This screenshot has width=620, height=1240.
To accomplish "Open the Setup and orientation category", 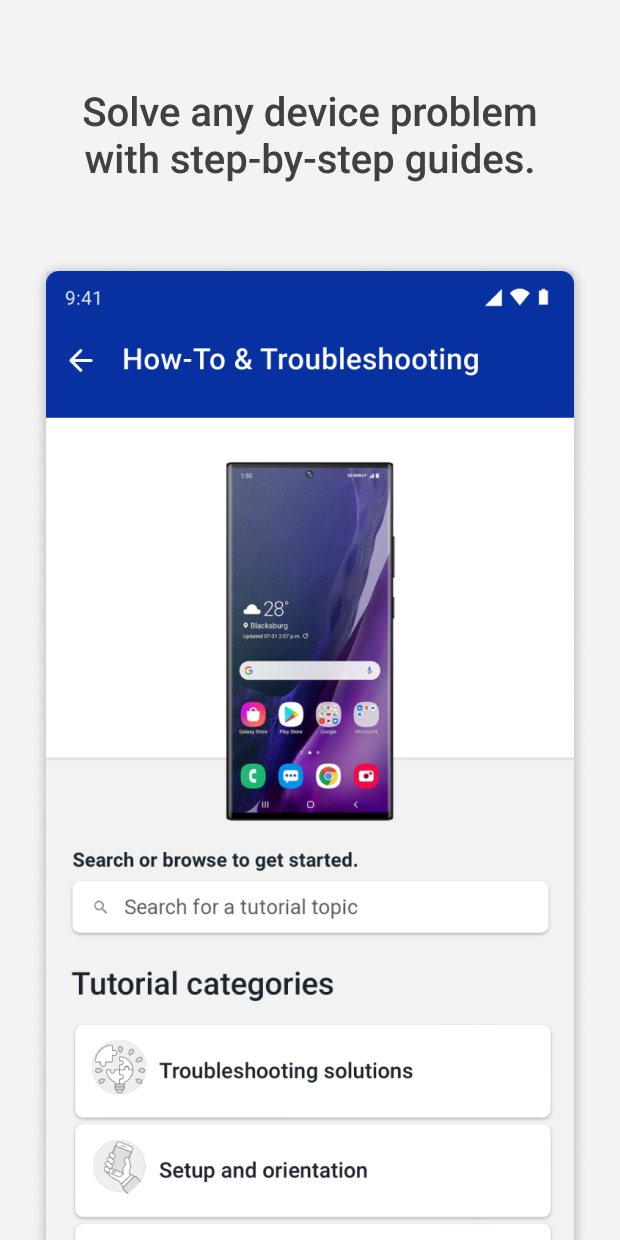I will (x=313, y=1170).
